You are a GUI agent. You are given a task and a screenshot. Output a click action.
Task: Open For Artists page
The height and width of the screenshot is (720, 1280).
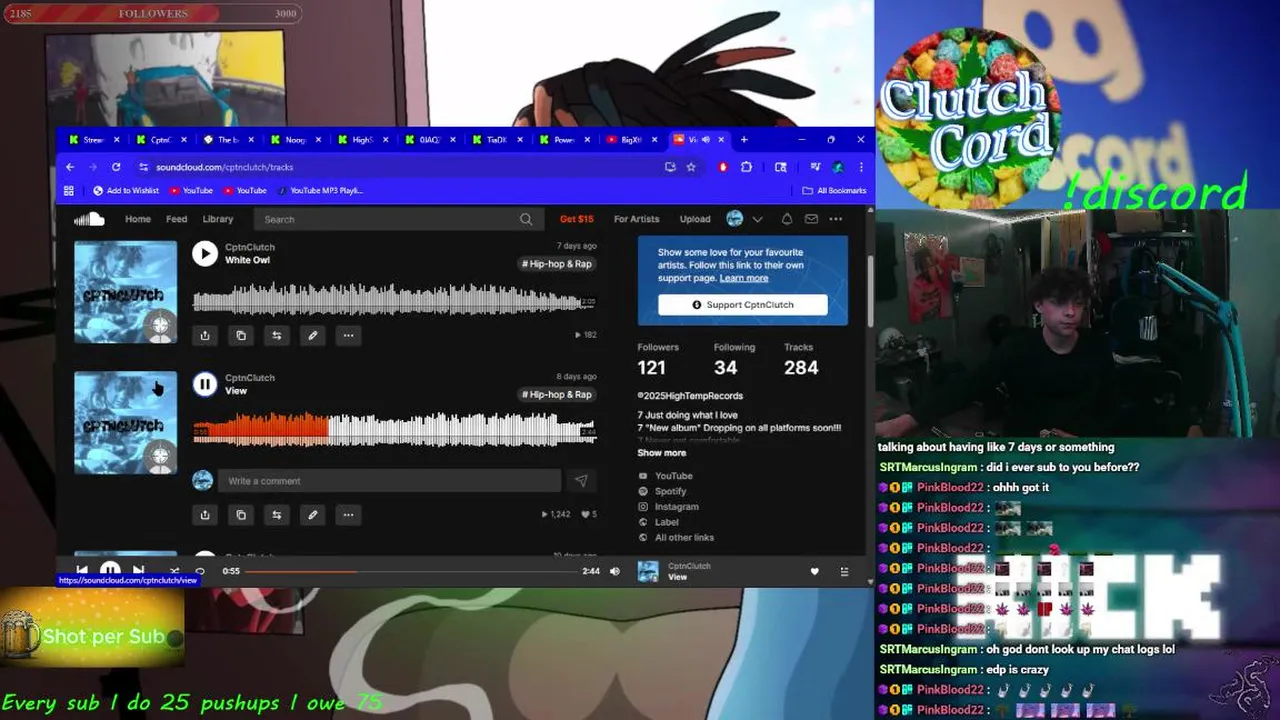pos(637,219)
